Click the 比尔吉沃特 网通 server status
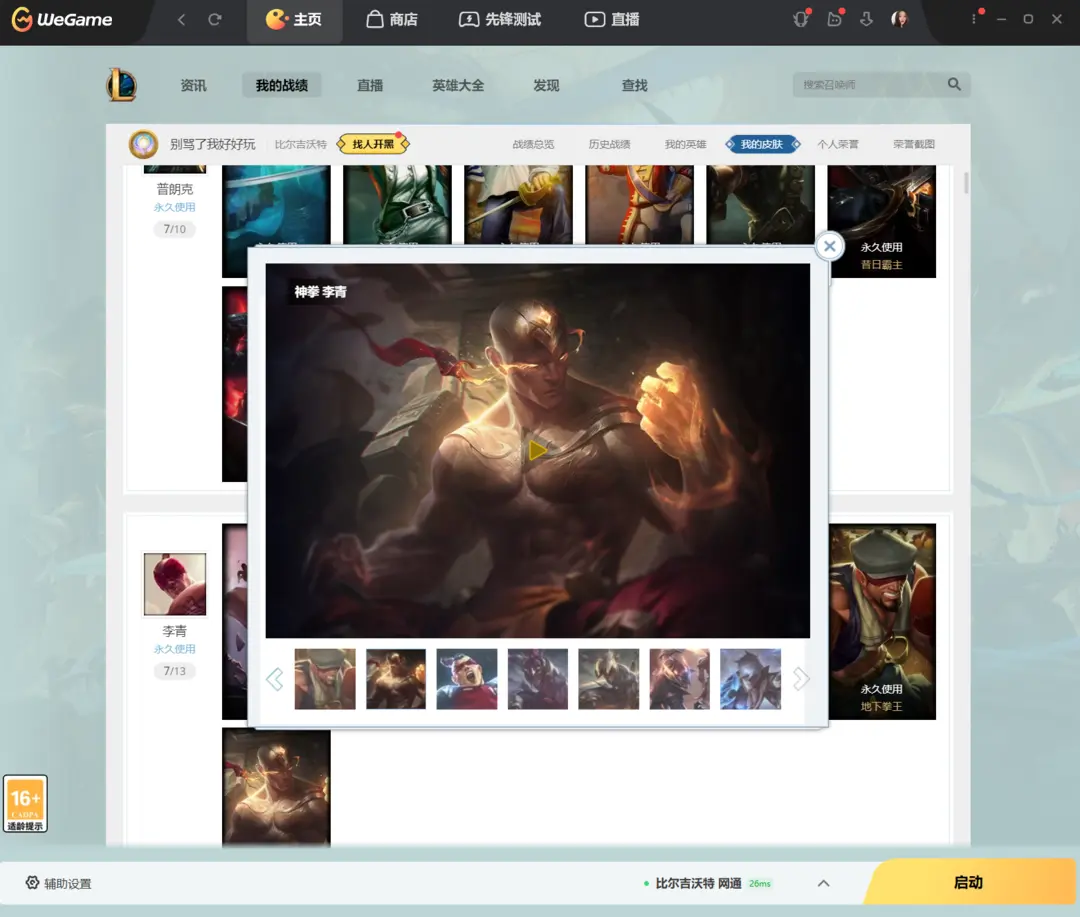The width and height of the screenshot is (1080, 917). click(x=708, y=883)
